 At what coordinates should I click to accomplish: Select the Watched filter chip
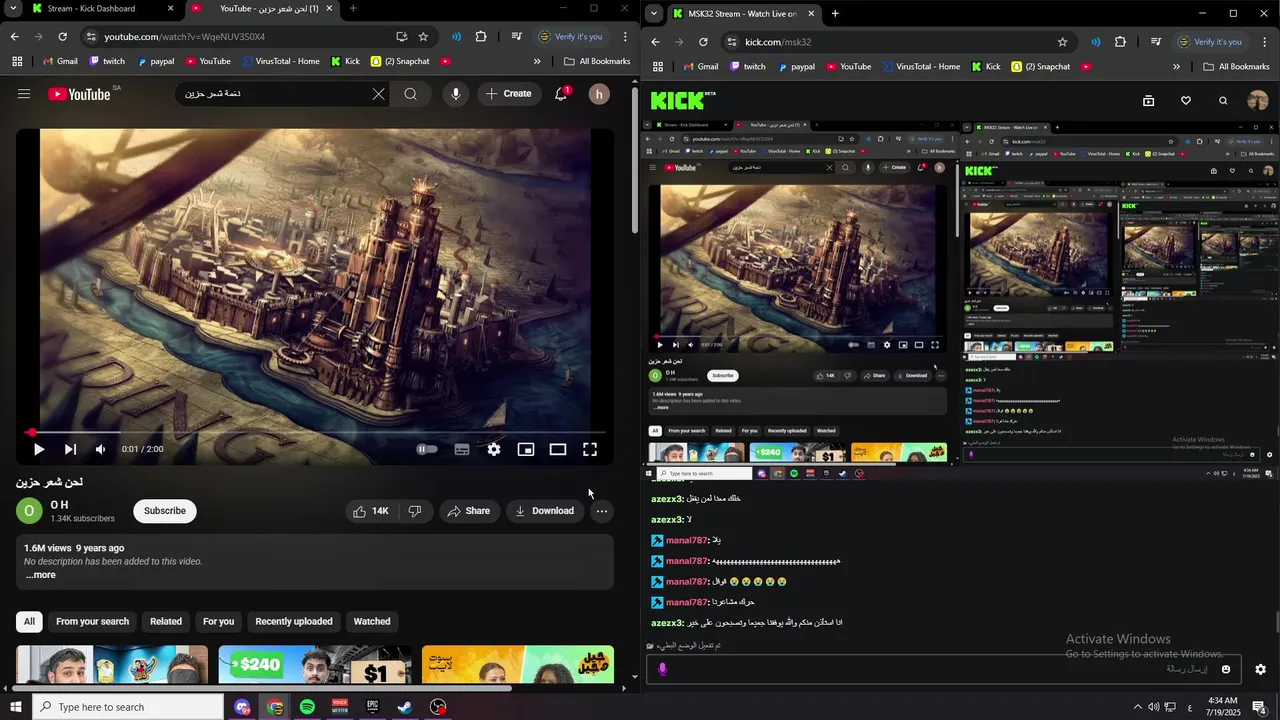coord(372,622)
